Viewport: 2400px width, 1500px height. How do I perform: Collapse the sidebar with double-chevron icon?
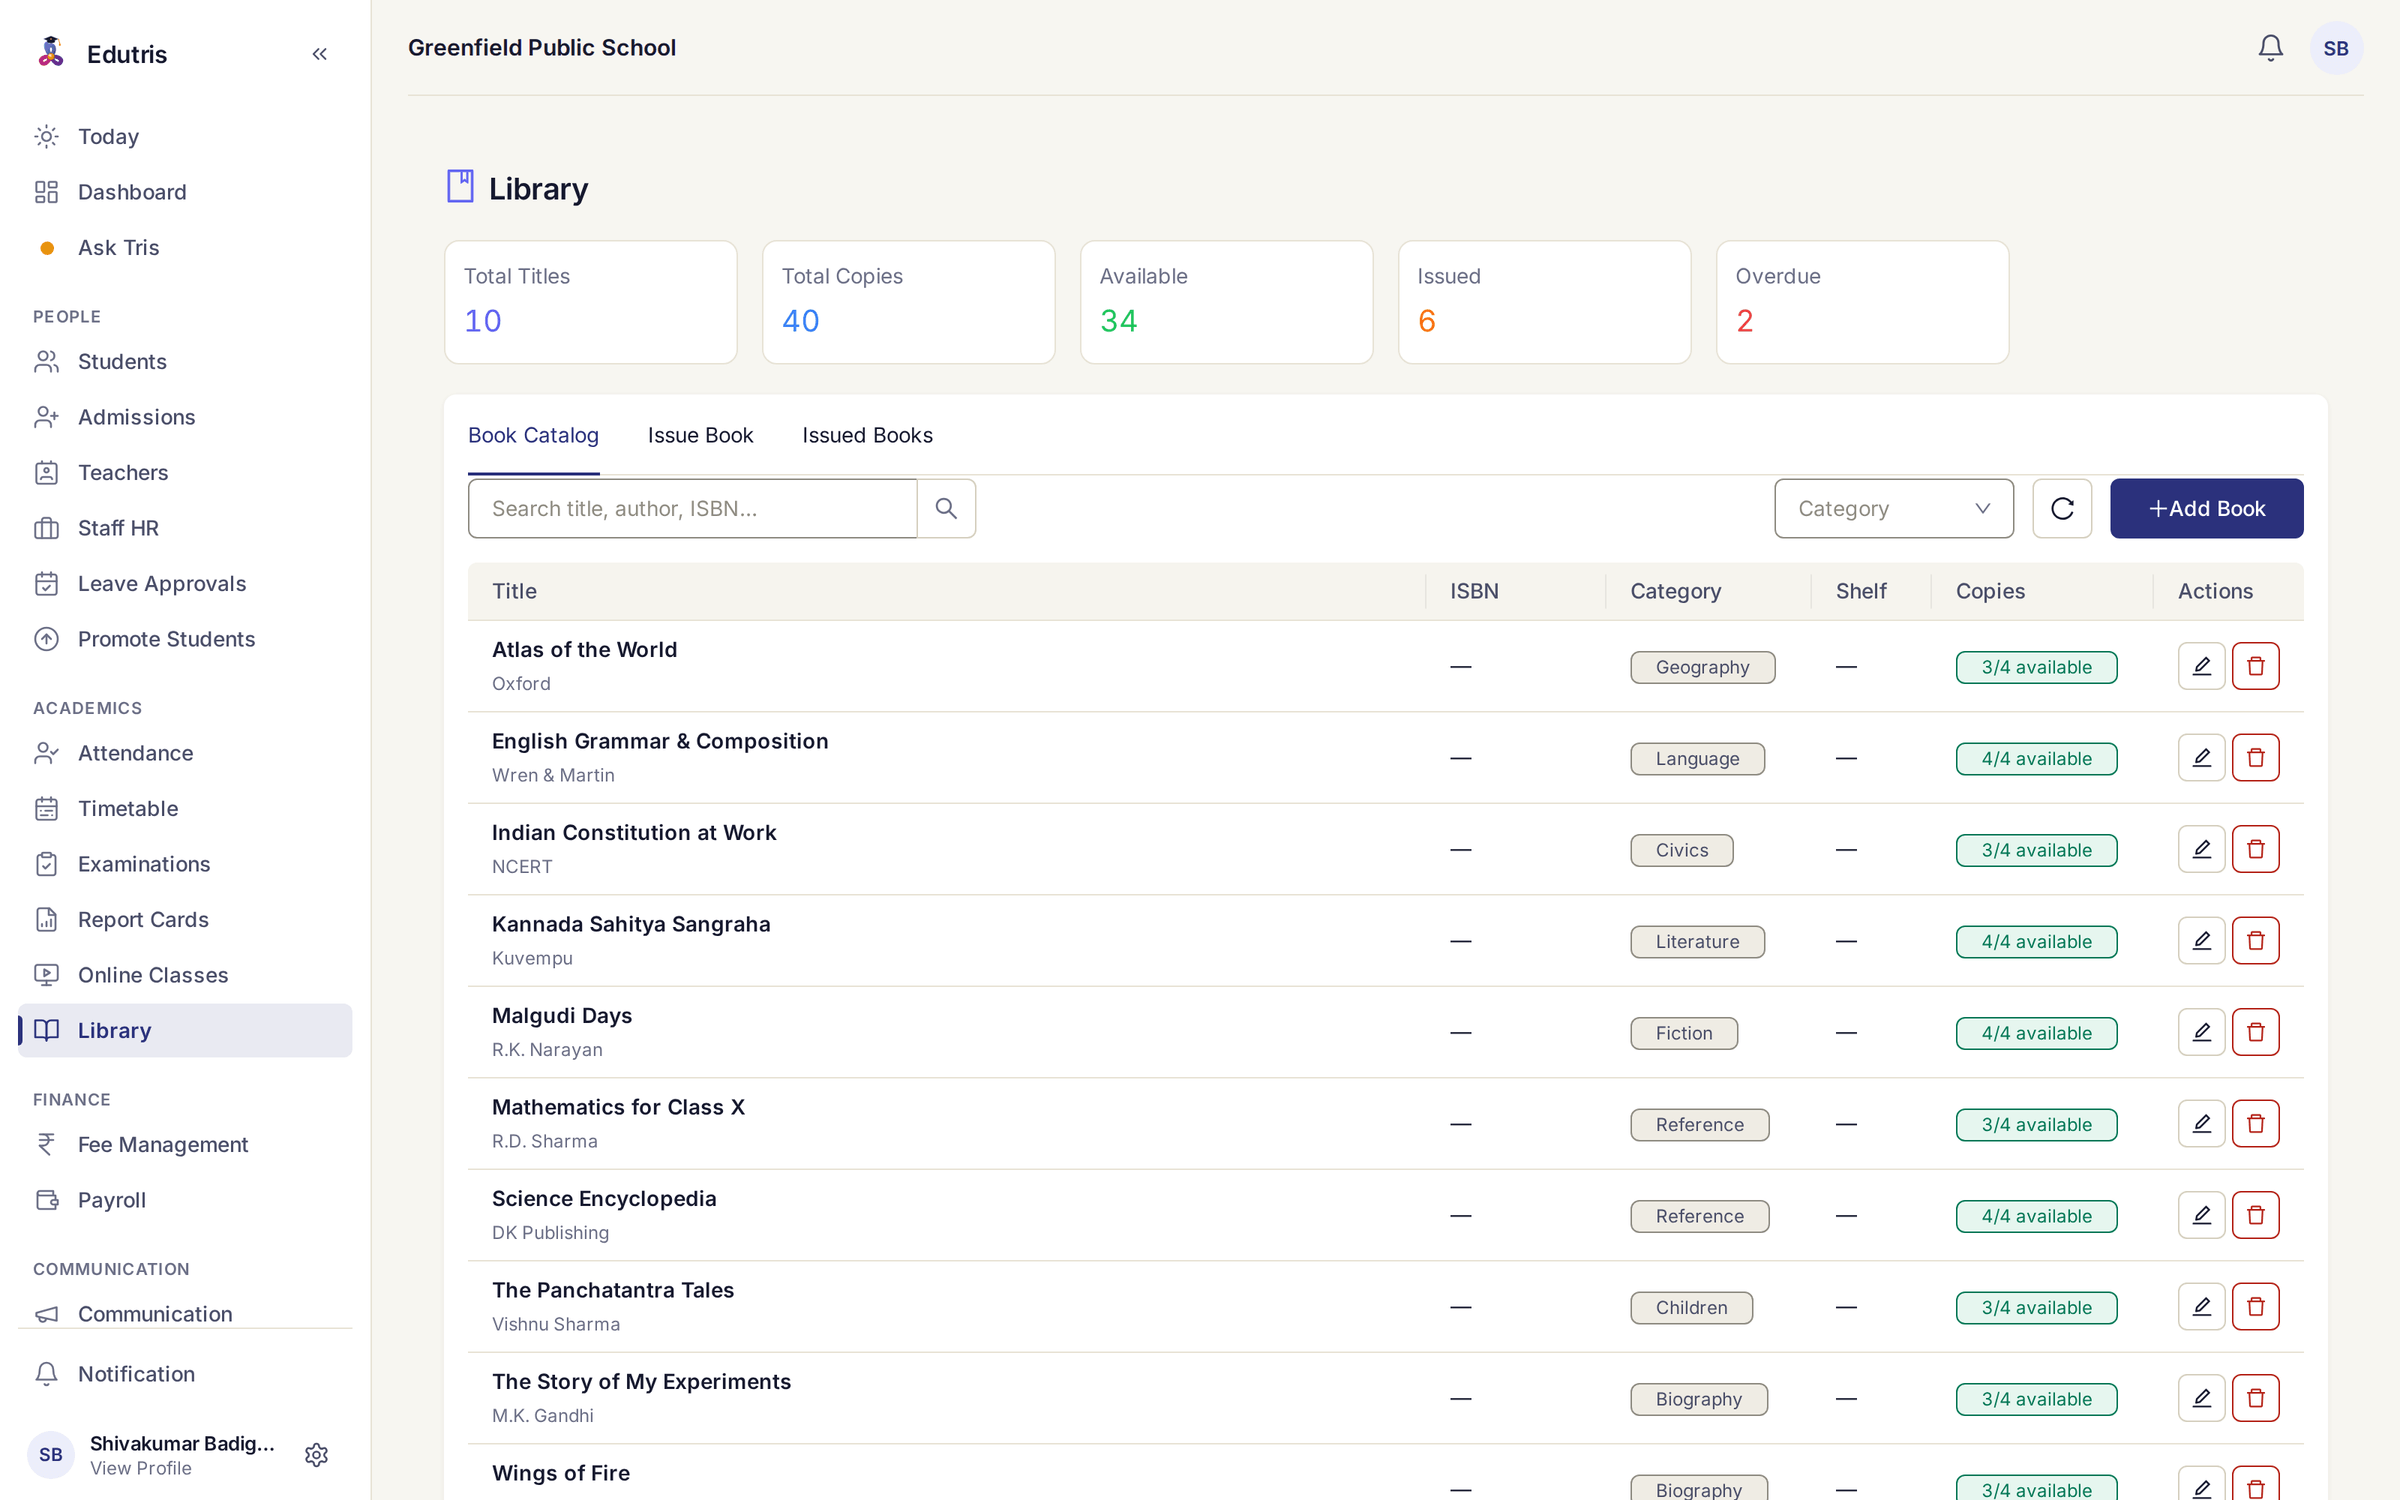pos(319,54)
